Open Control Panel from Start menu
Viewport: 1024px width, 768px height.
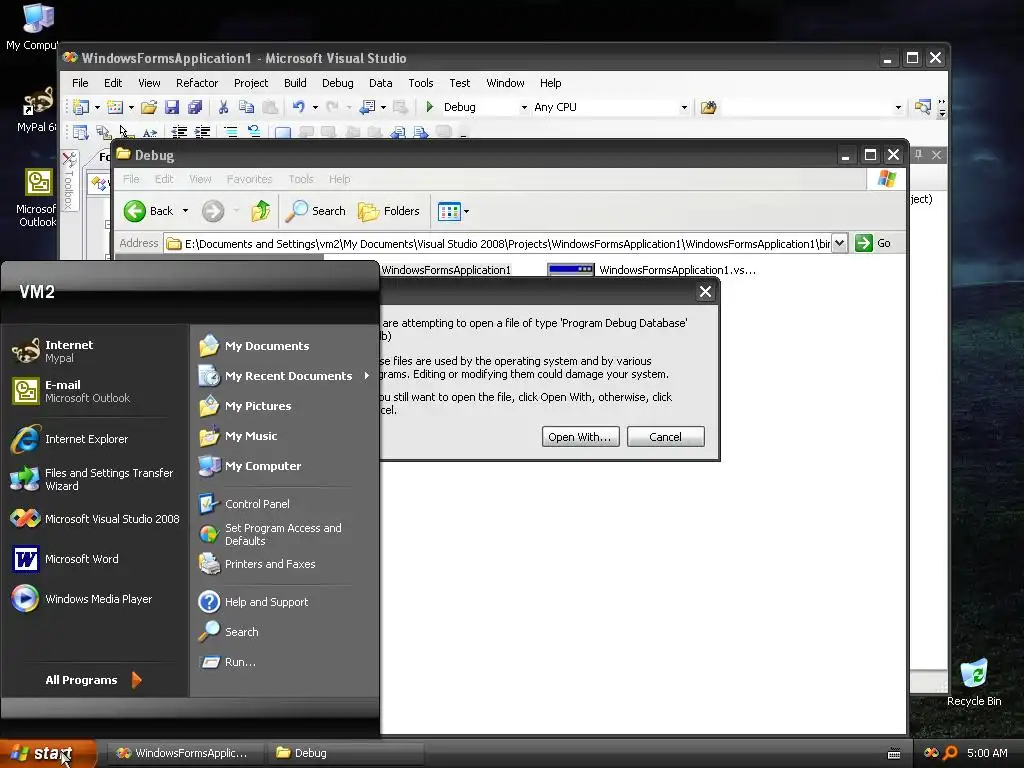point(244,504)
